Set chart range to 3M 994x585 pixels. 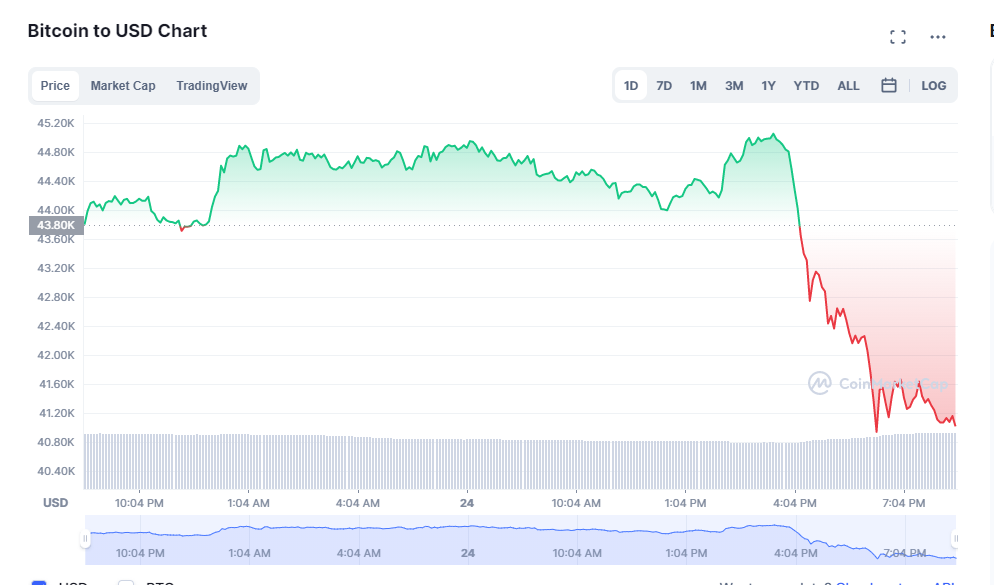pyautogui.click(x=734, y=86)
